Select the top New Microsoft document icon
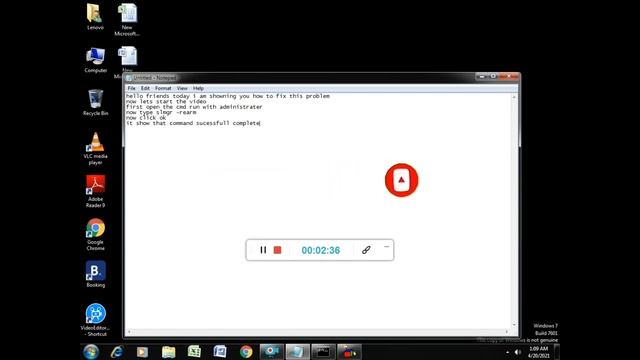The height and width of the screenshot is (360, 640). [x=127, y=20]
